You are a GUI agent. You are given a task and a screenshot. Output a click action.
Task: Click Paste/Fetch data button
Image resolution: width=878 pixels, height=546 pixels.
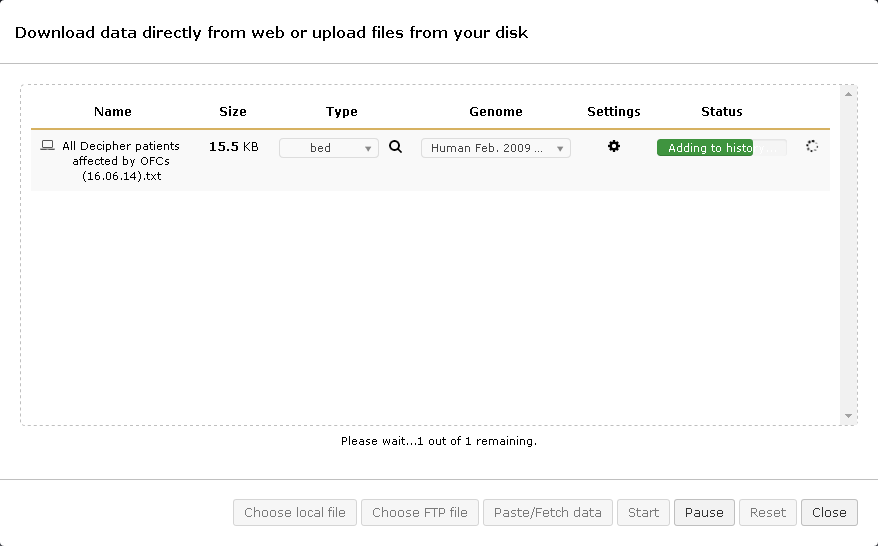pos(548,512)
